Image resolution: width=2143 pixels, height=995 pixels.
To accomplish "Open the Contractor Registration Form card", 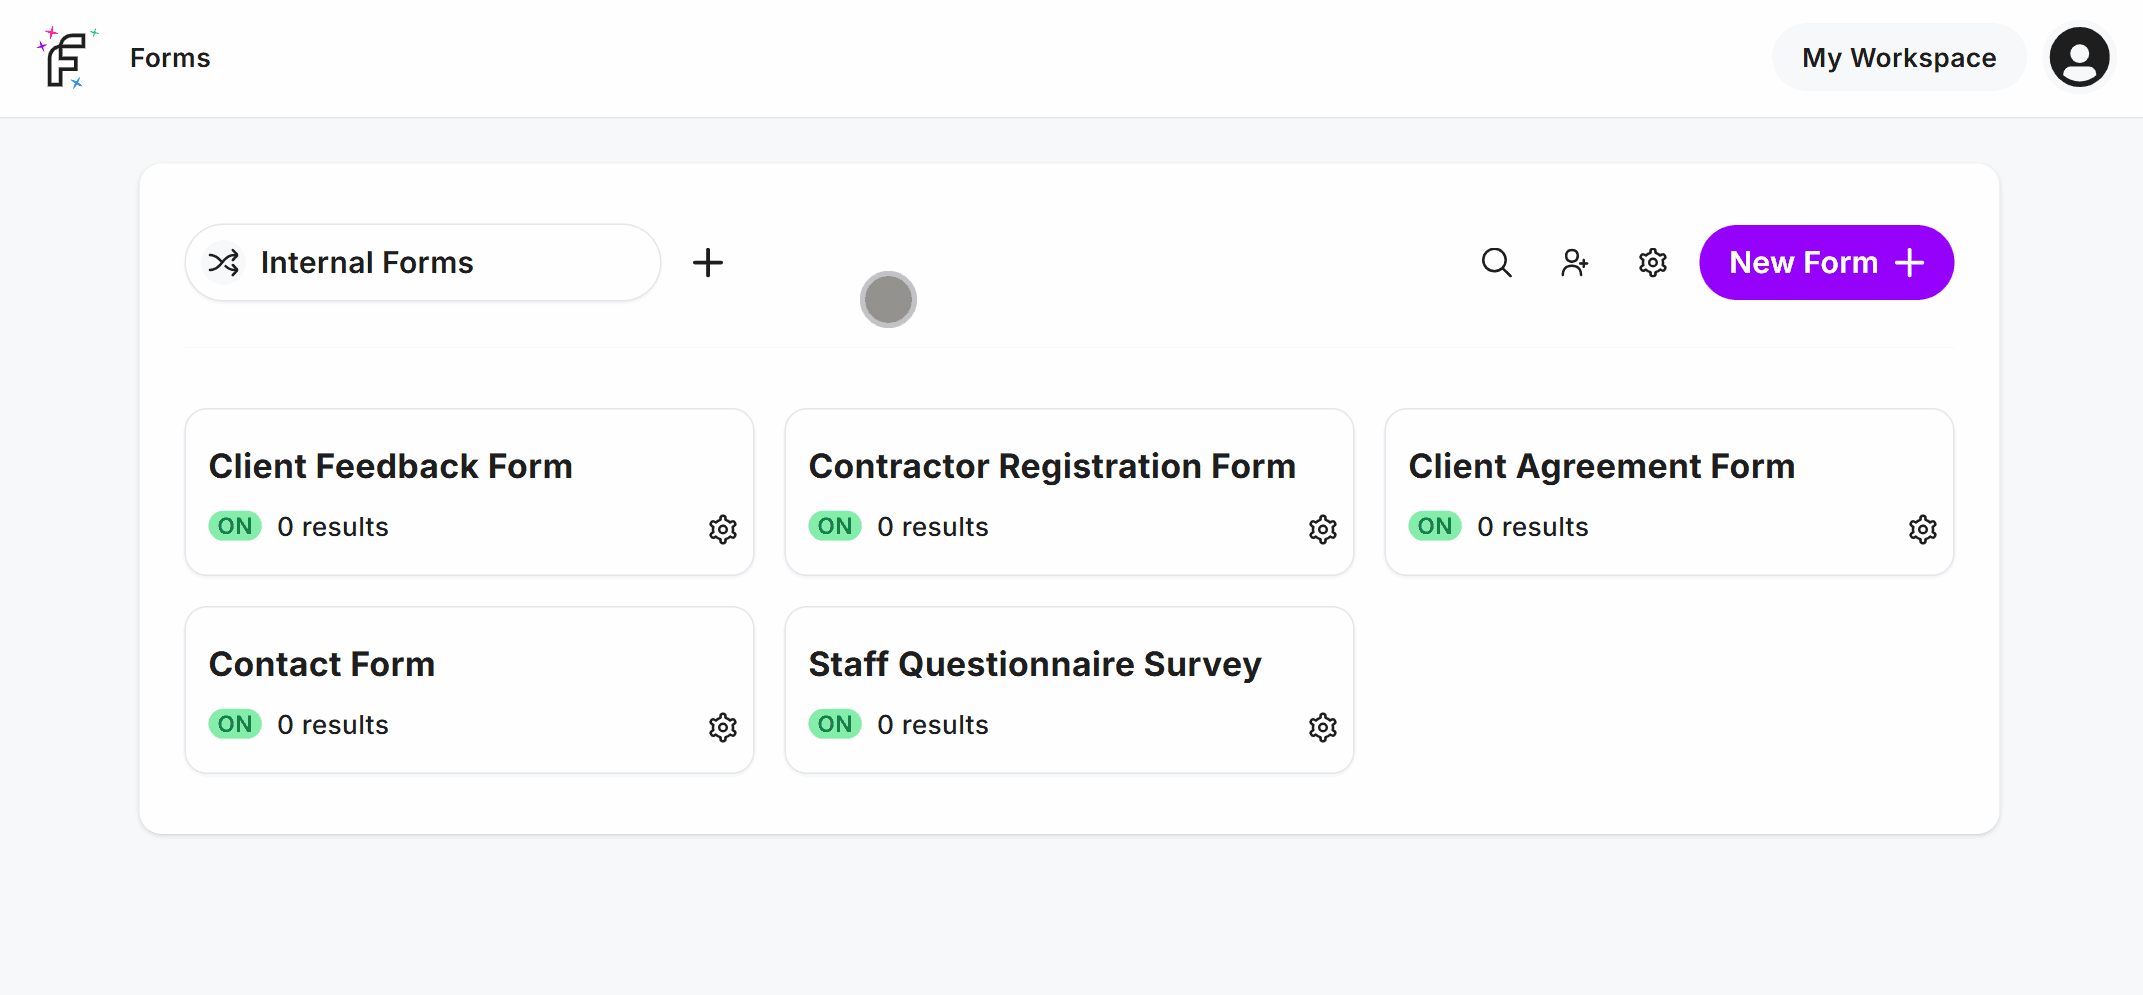I will 1069,492.
